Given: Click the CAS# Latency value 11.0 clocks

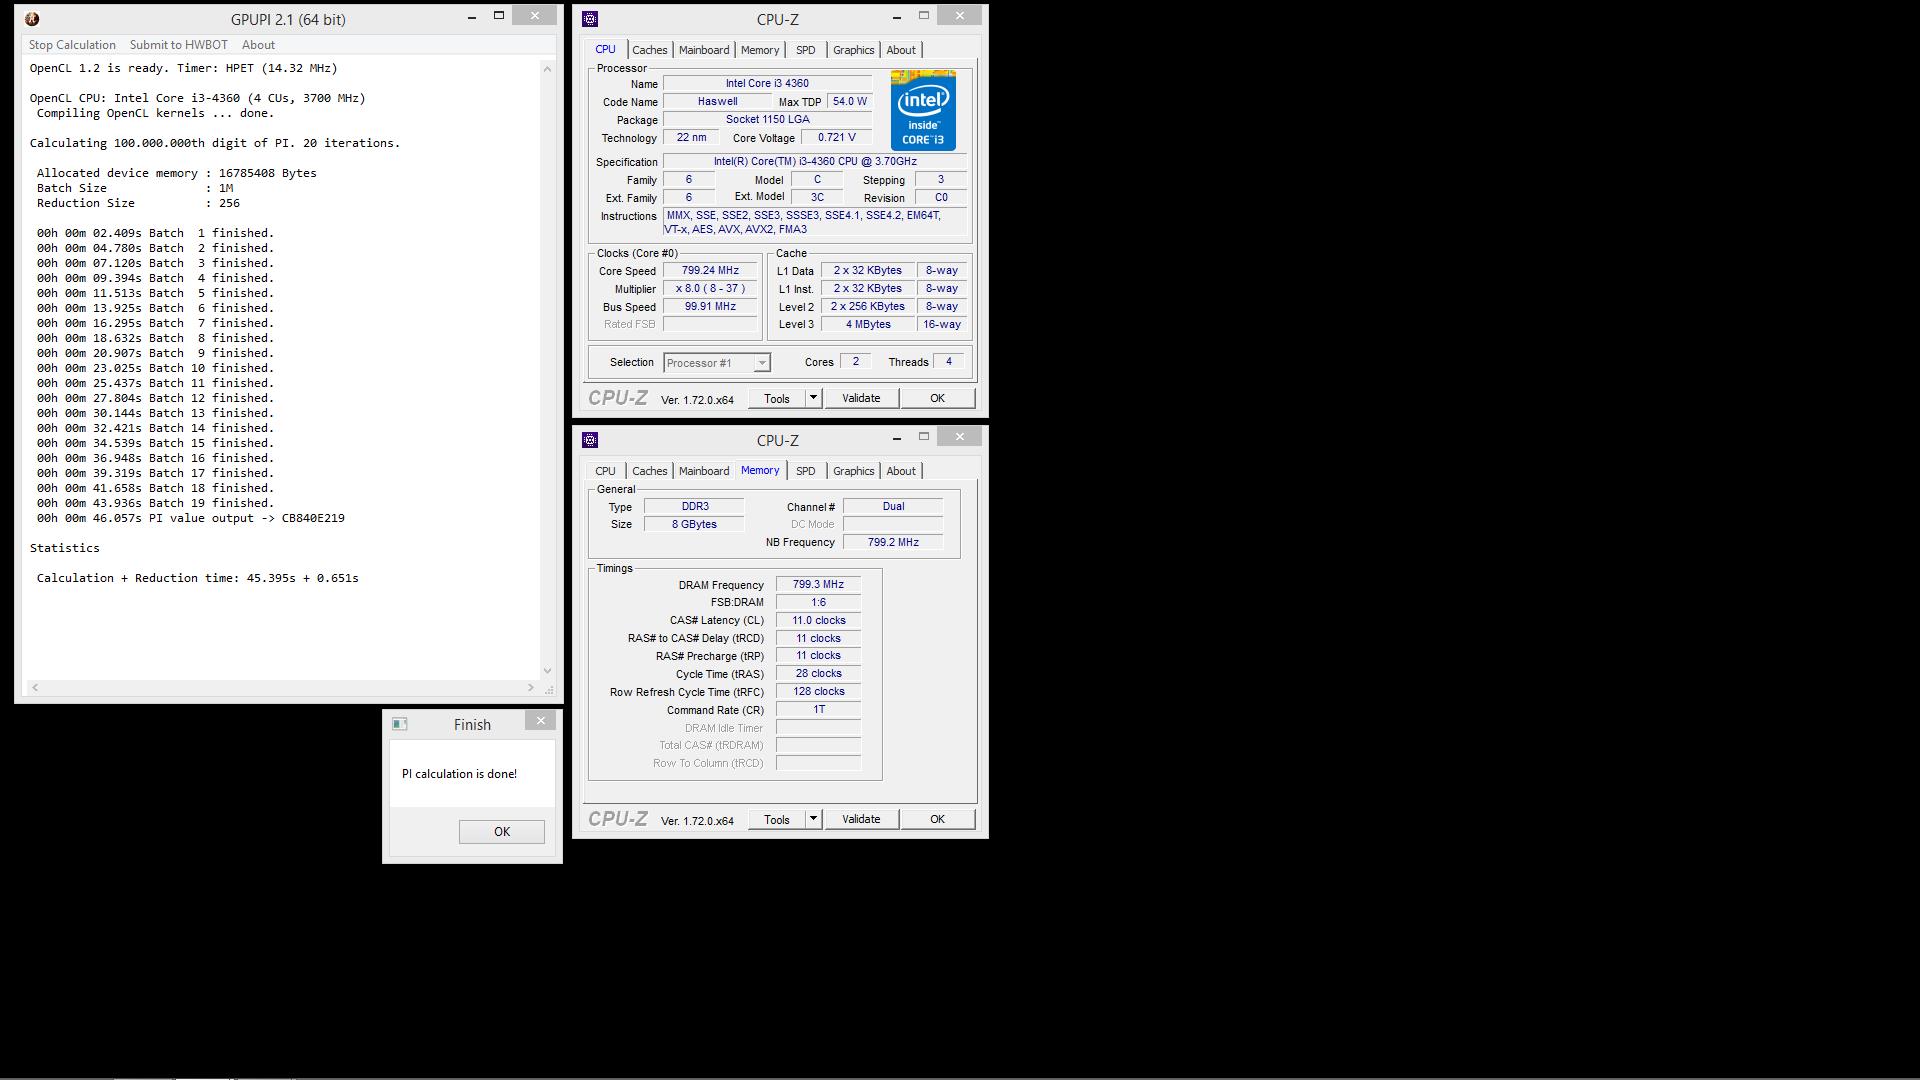Looking at the screenshot, I should click(818, 621).
